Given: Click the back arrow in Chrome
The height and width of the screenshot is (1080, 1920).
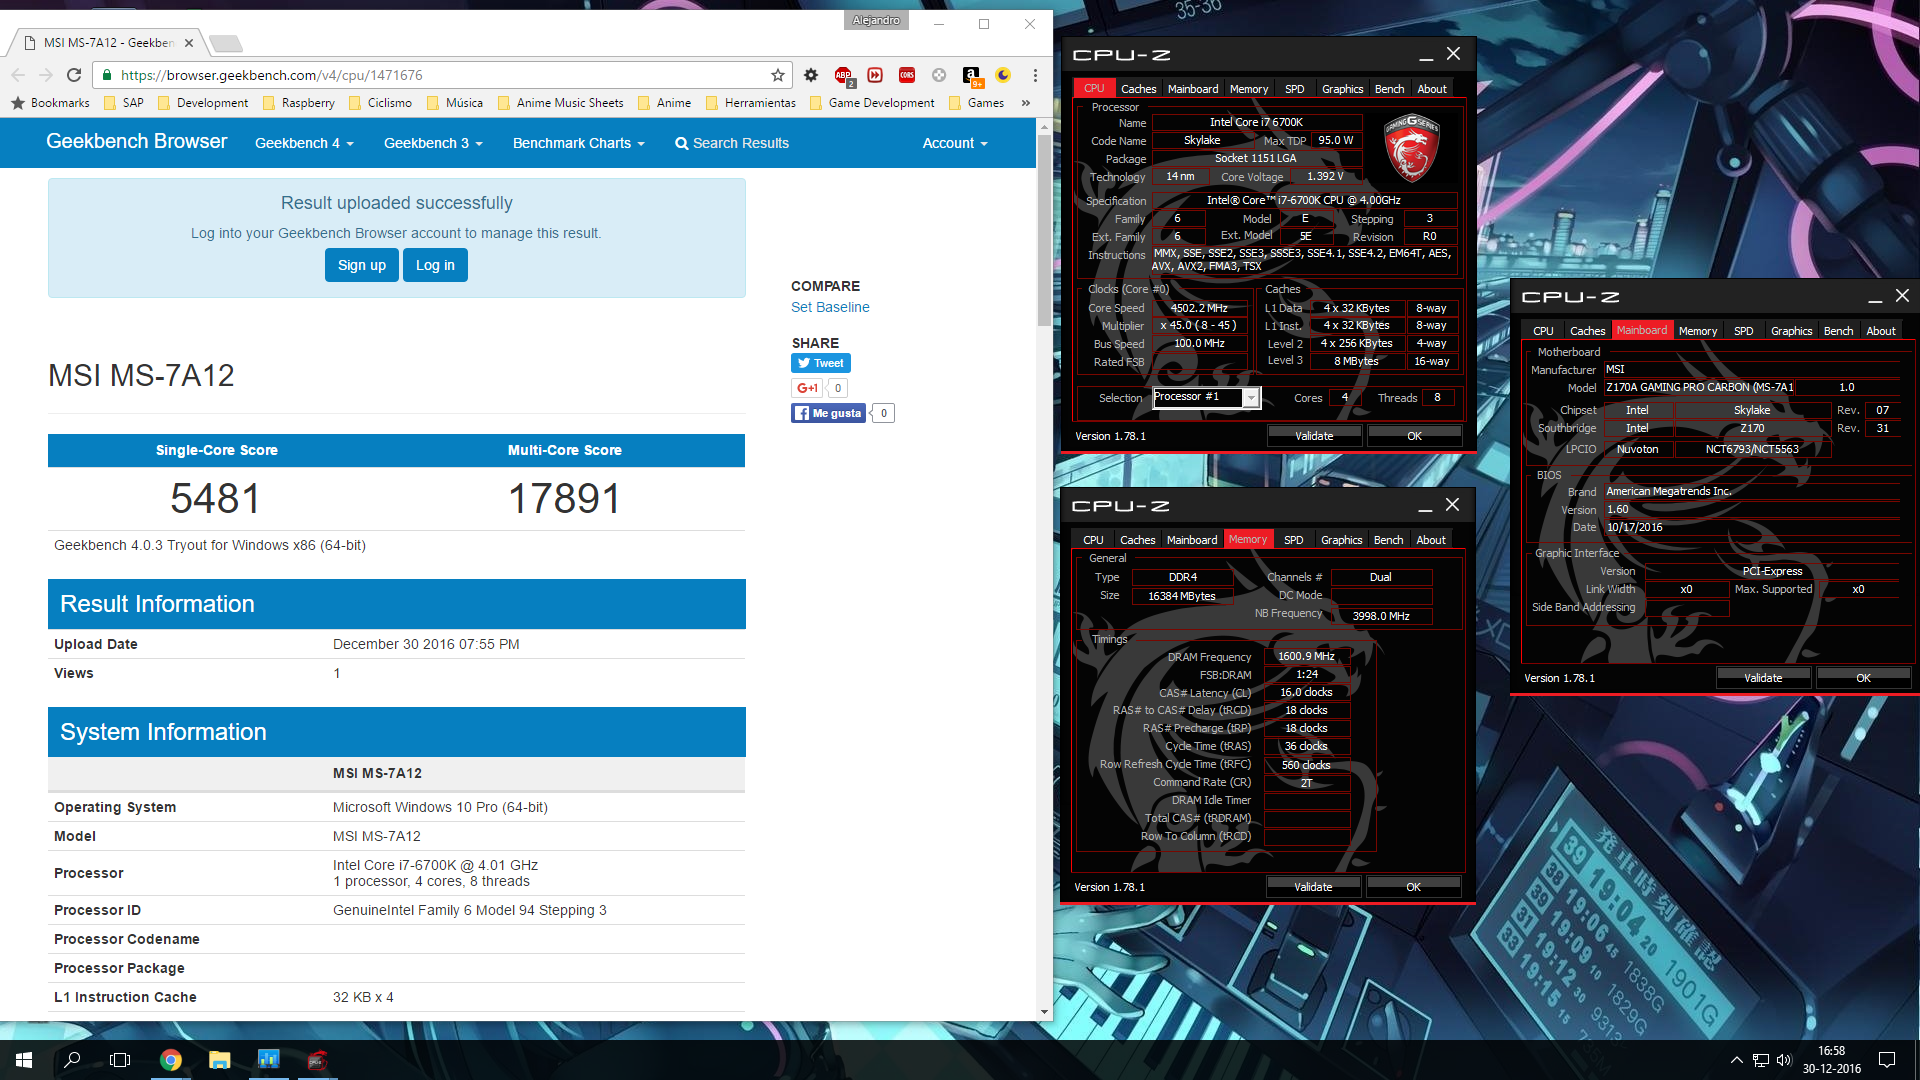Looking at the screenshot, I should coord(18,75).
